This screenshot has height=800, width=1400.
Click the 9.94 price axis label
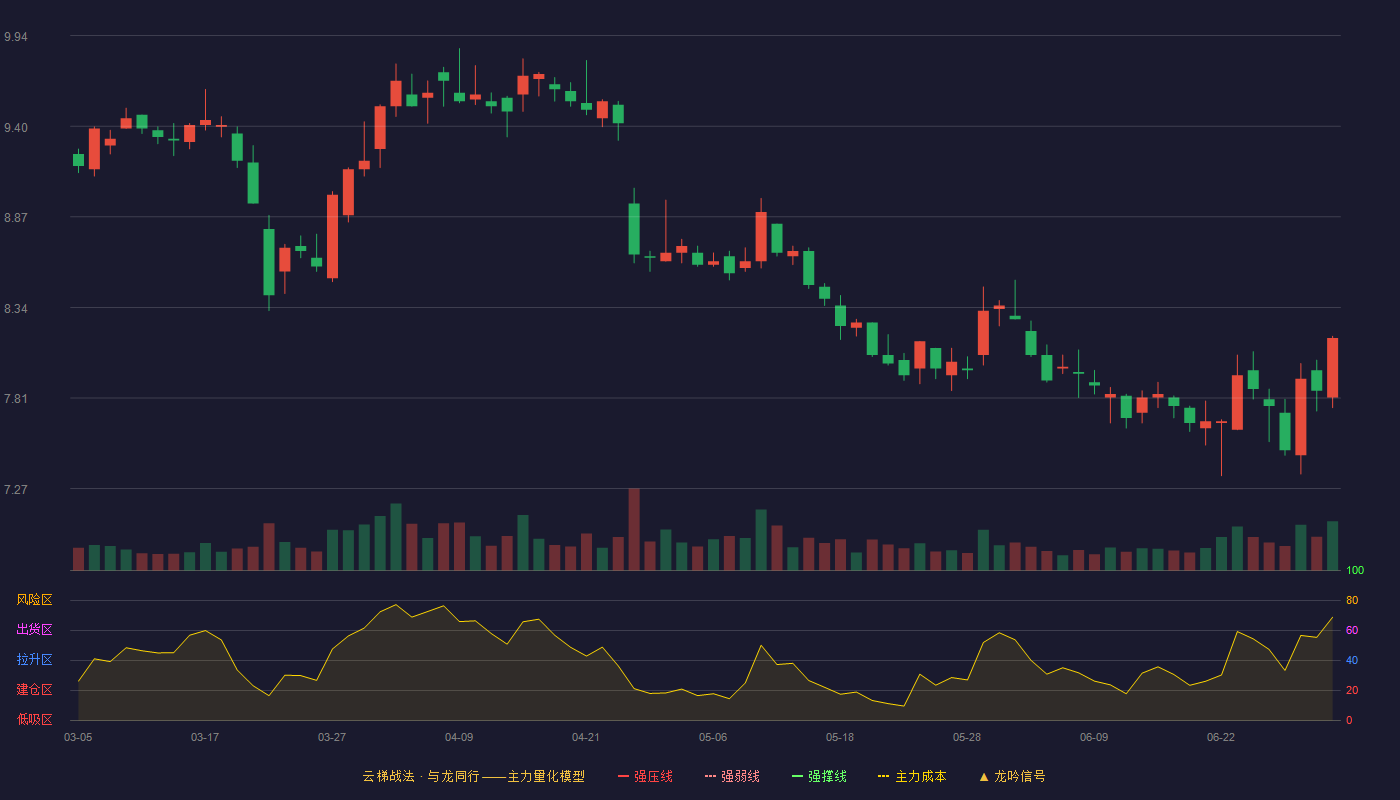coord(16,37)
